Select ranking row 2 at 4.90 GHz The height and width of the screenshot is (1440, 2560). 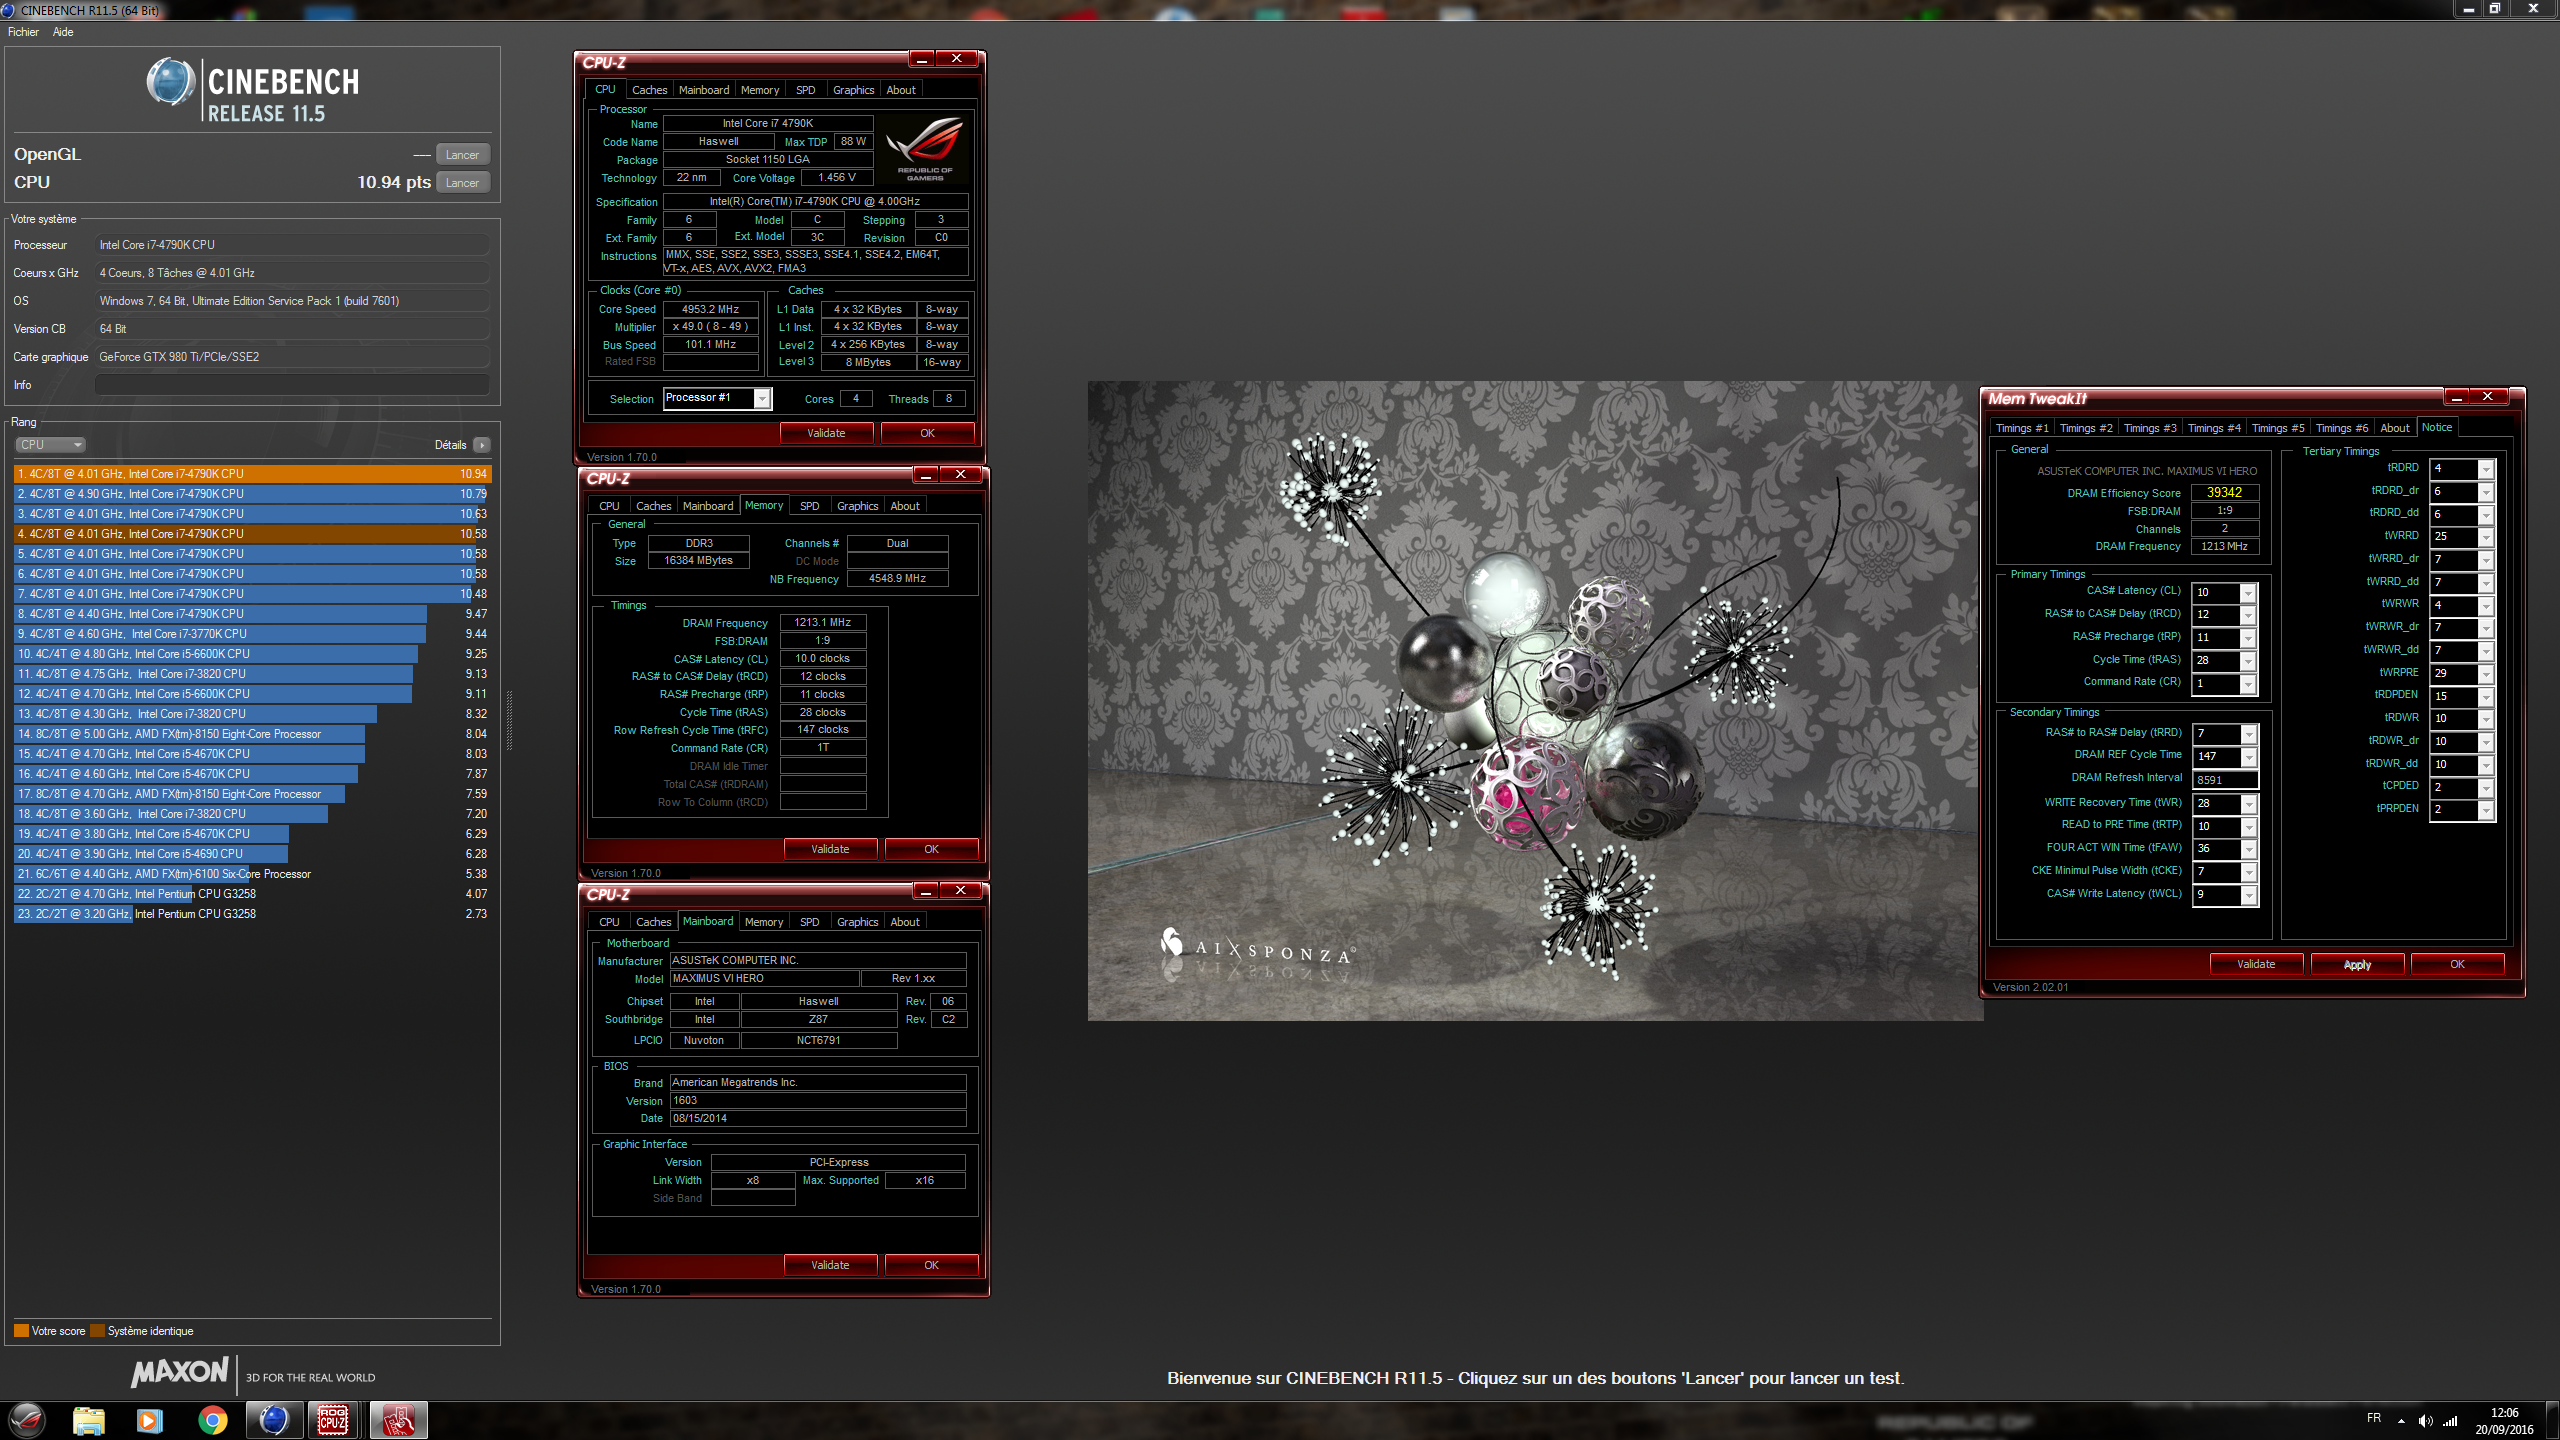point(252,494)
